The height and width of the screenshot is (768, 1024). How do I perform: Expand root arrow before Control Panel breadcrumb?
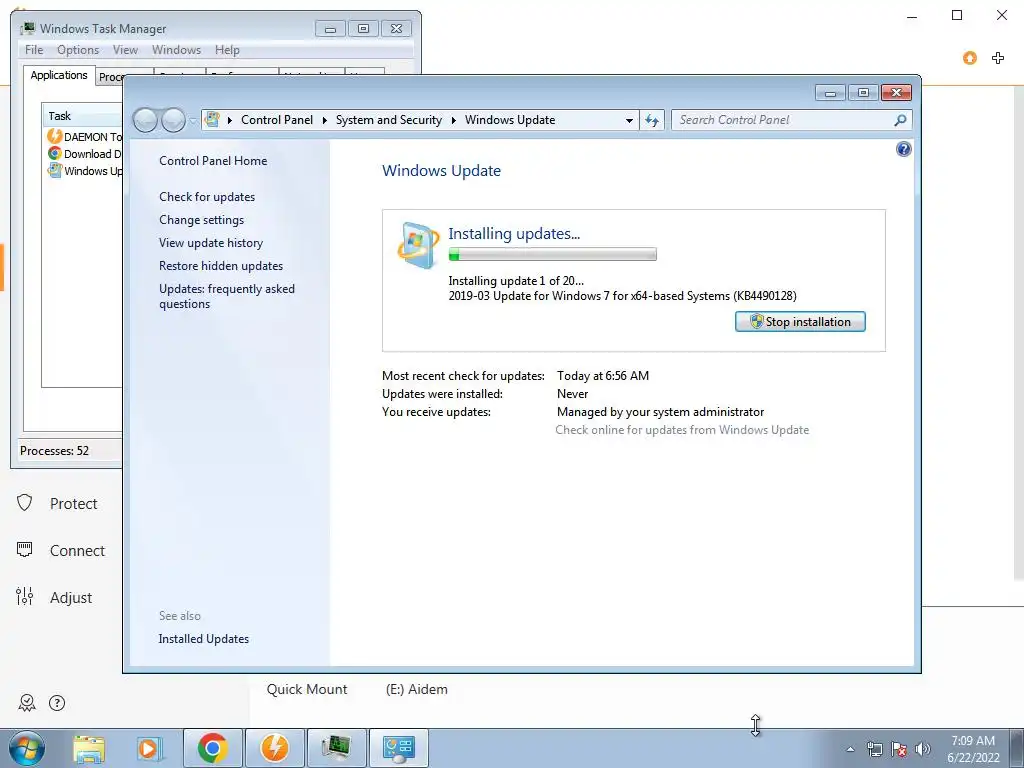coord(229,120)
